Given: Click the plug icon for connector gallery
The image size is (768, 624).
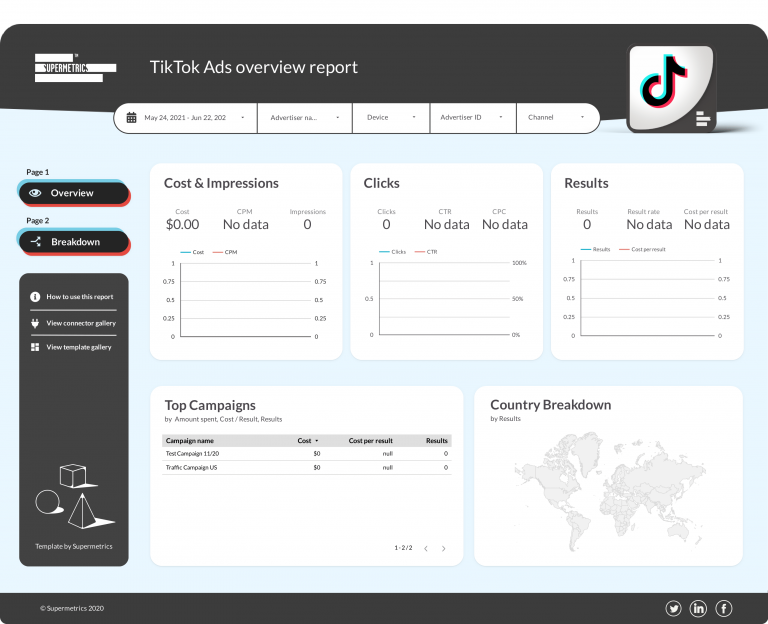Looking at the screenshot, I should pos(35,323).
